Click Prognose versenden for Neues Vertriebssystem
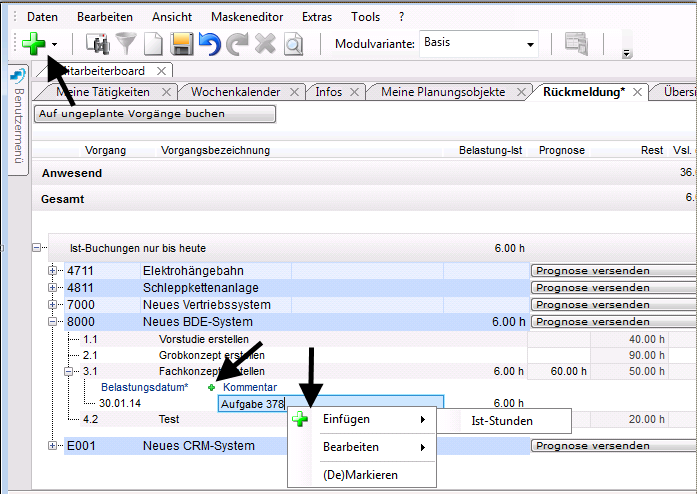Viewport: 697px width, 494px height. point(613,305)
